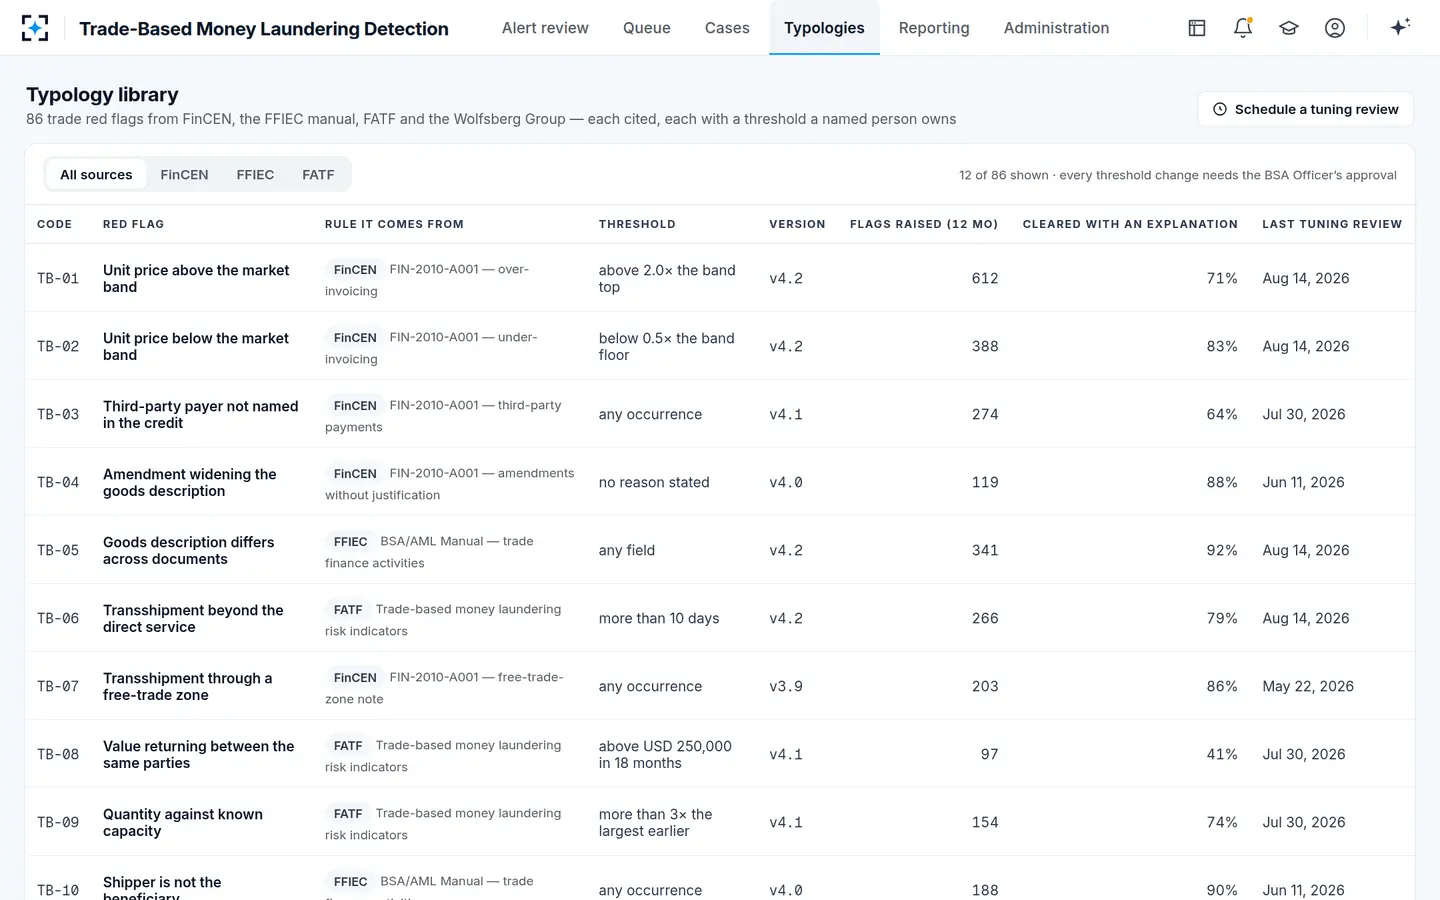1440x900 pixels.
Task: Filter the library by FFIEC source
Action: tap(255, 175)
